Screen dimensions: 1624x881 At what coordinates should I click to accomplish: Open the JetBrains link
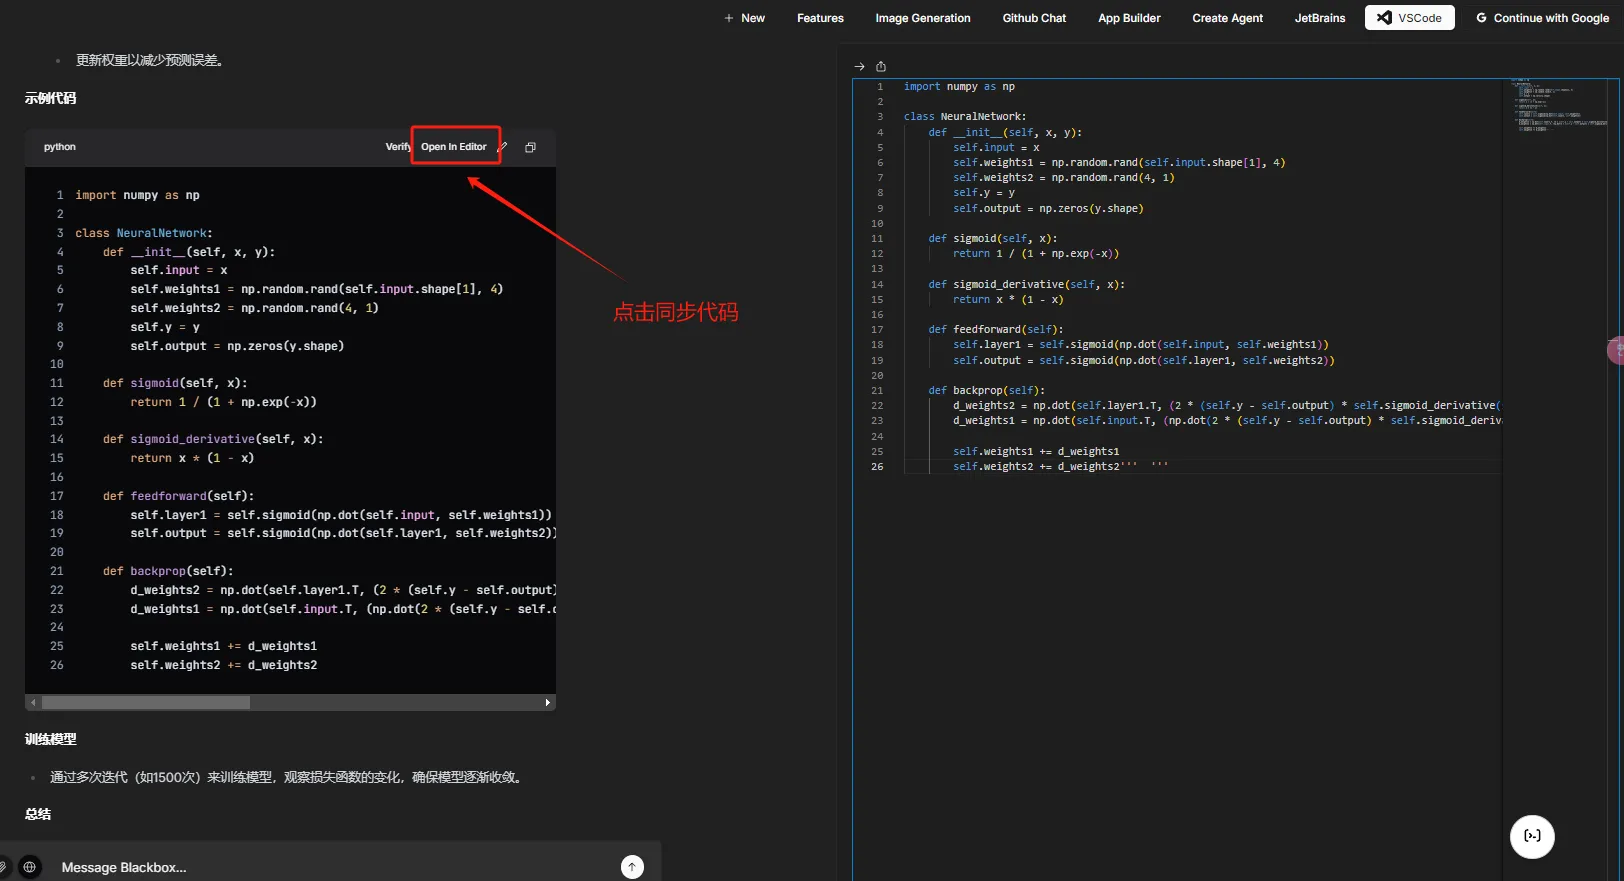tap(1319, 18)
